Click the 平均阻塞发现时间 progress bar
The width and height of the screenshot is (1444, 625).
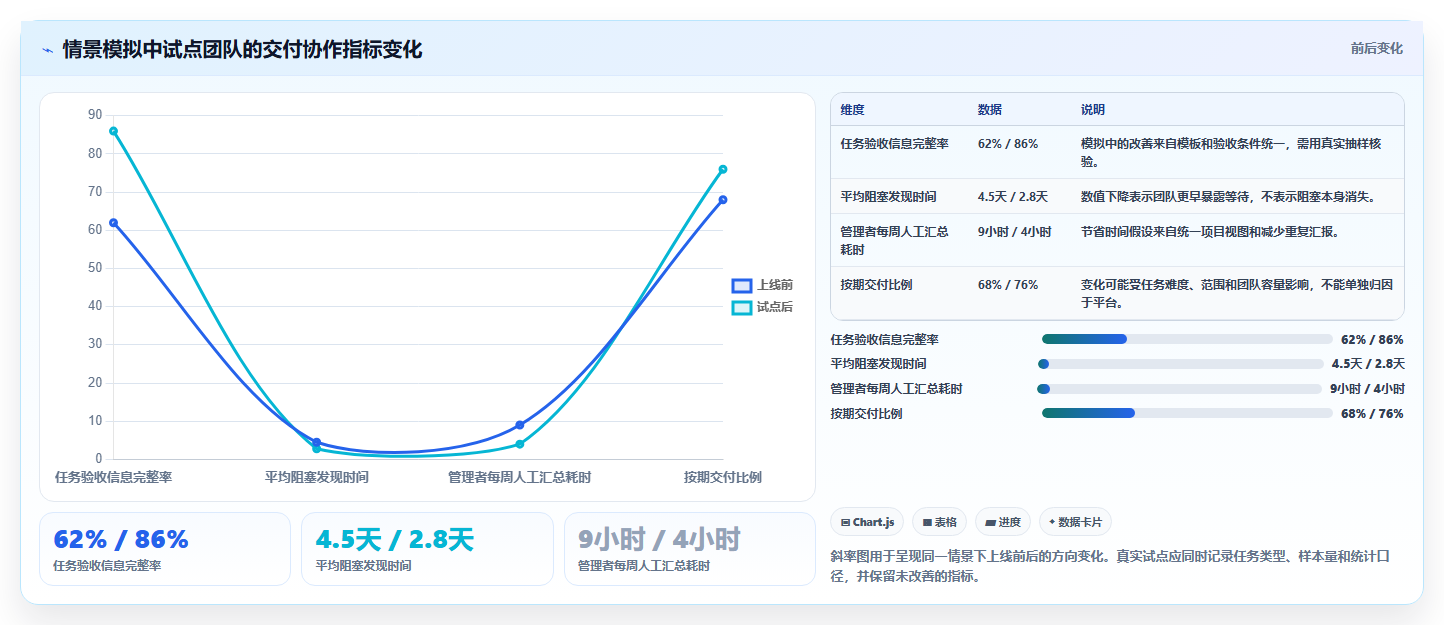pos(1182,364)
